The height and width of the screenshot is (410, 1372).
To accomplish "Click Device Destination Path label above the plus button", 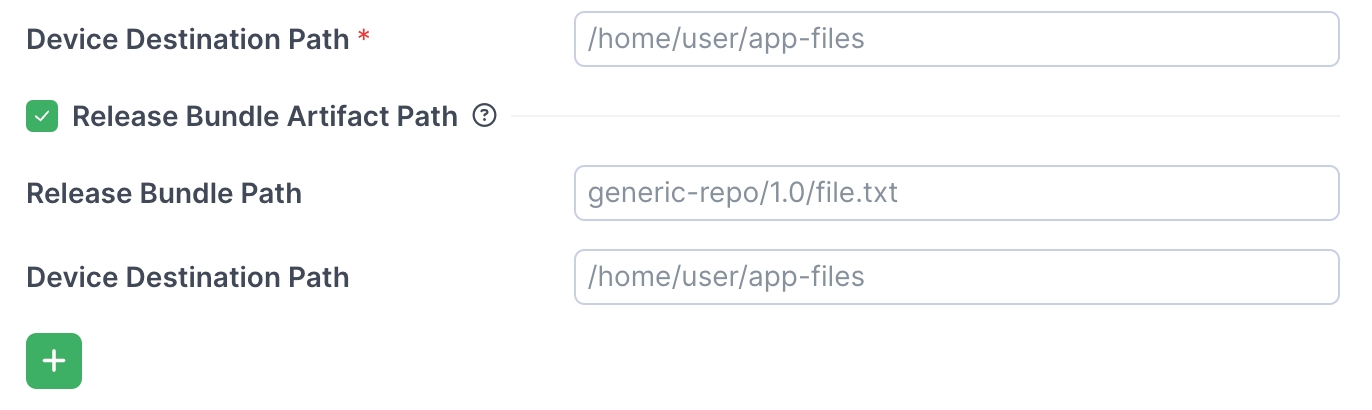I will click(188, 277).
